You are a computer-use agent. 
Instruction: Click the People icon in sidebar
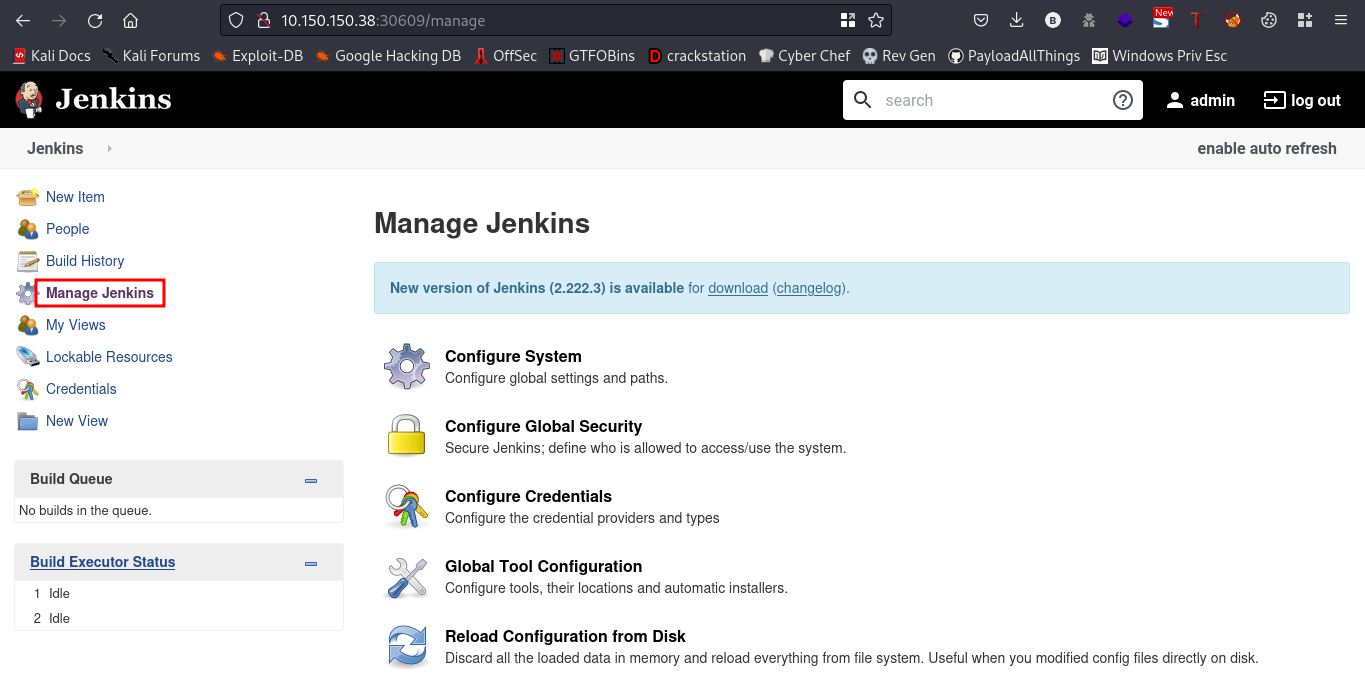click(x=28, y=229)
